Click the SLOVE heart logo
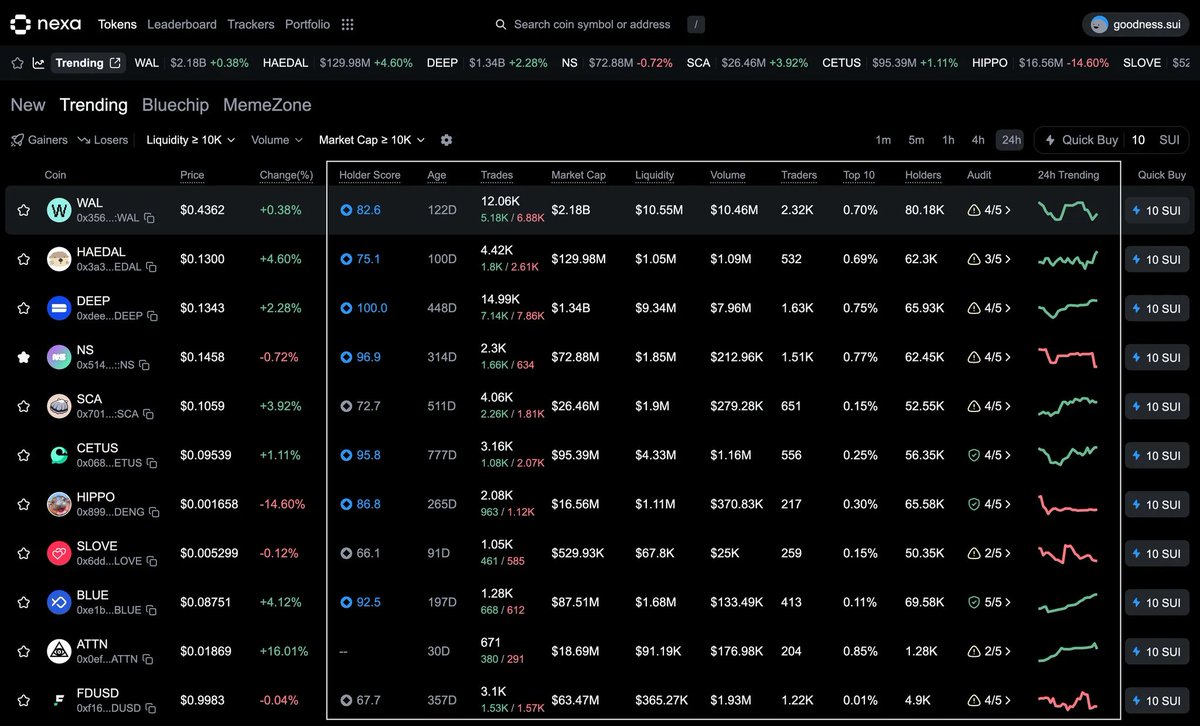 (x=59, y=553)
